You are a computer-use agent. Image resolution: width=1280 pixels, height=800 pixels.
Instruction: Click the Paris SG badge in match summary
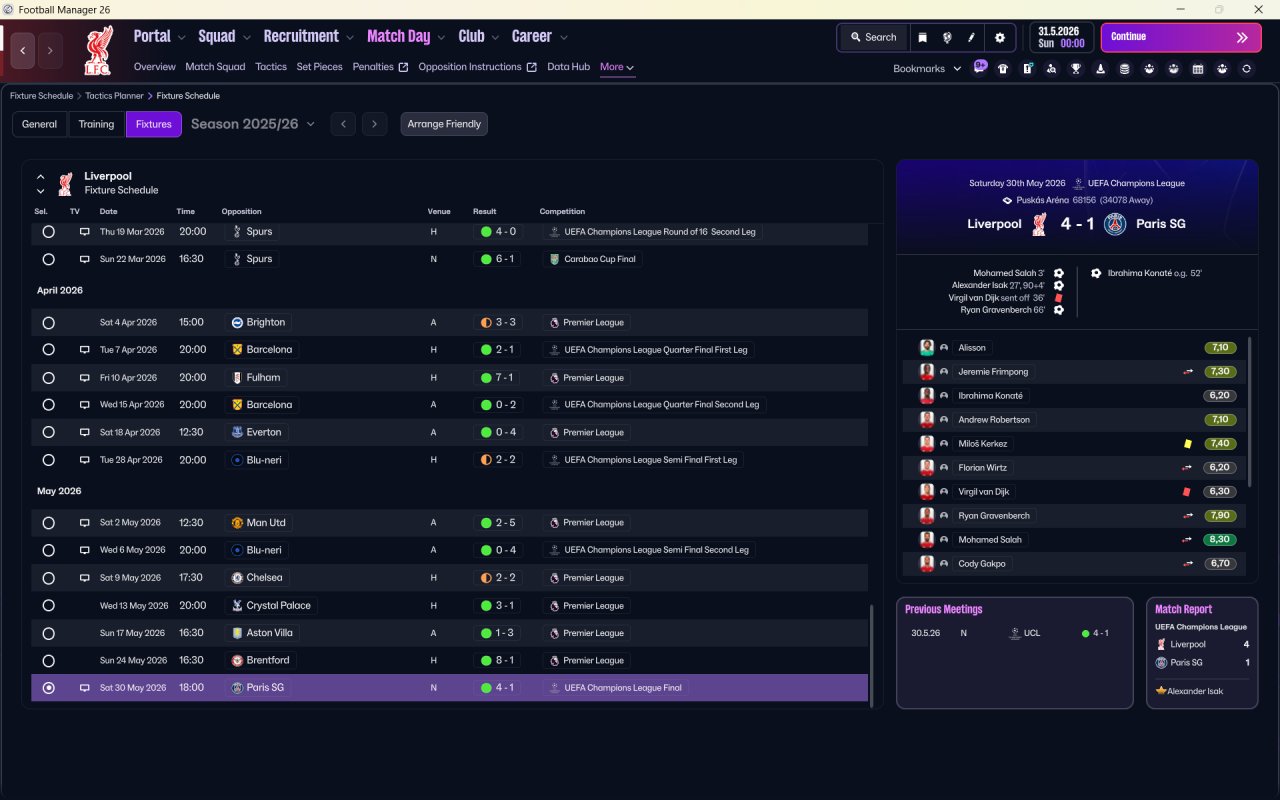click(1115, 224)
